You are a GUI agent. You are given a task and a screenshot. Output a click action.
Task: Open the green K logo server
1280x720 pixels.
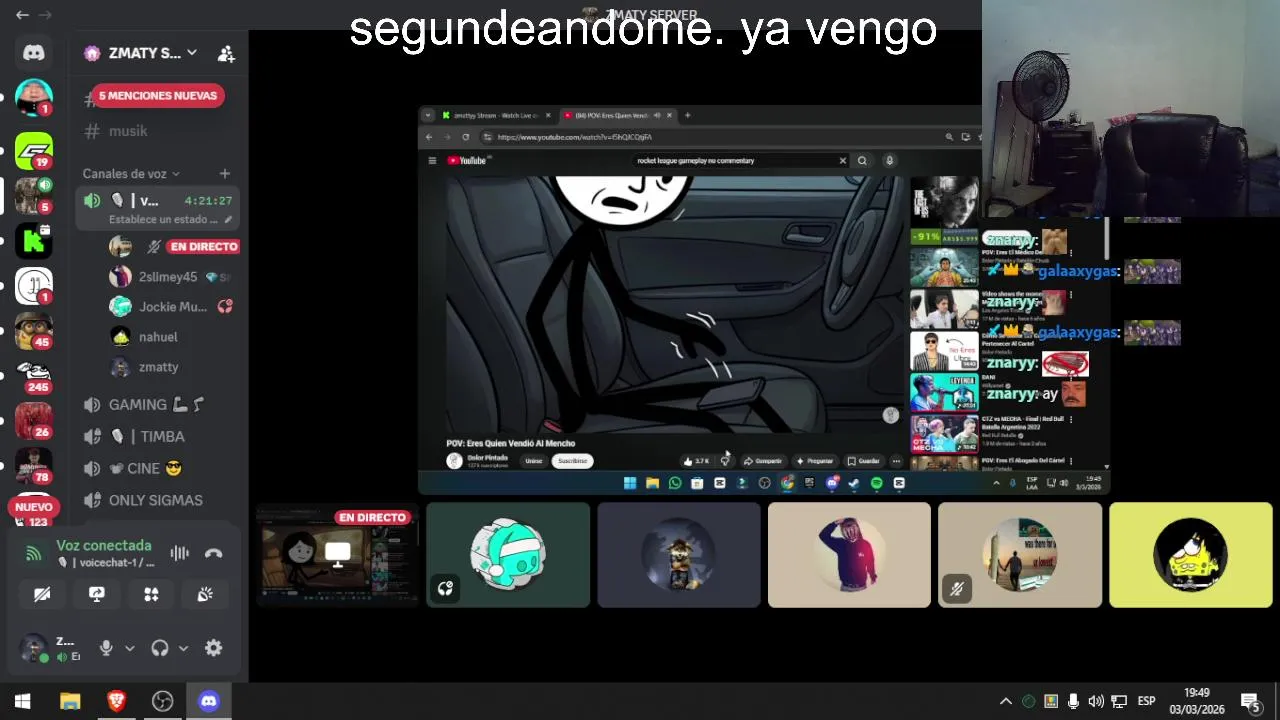[34, 240]
